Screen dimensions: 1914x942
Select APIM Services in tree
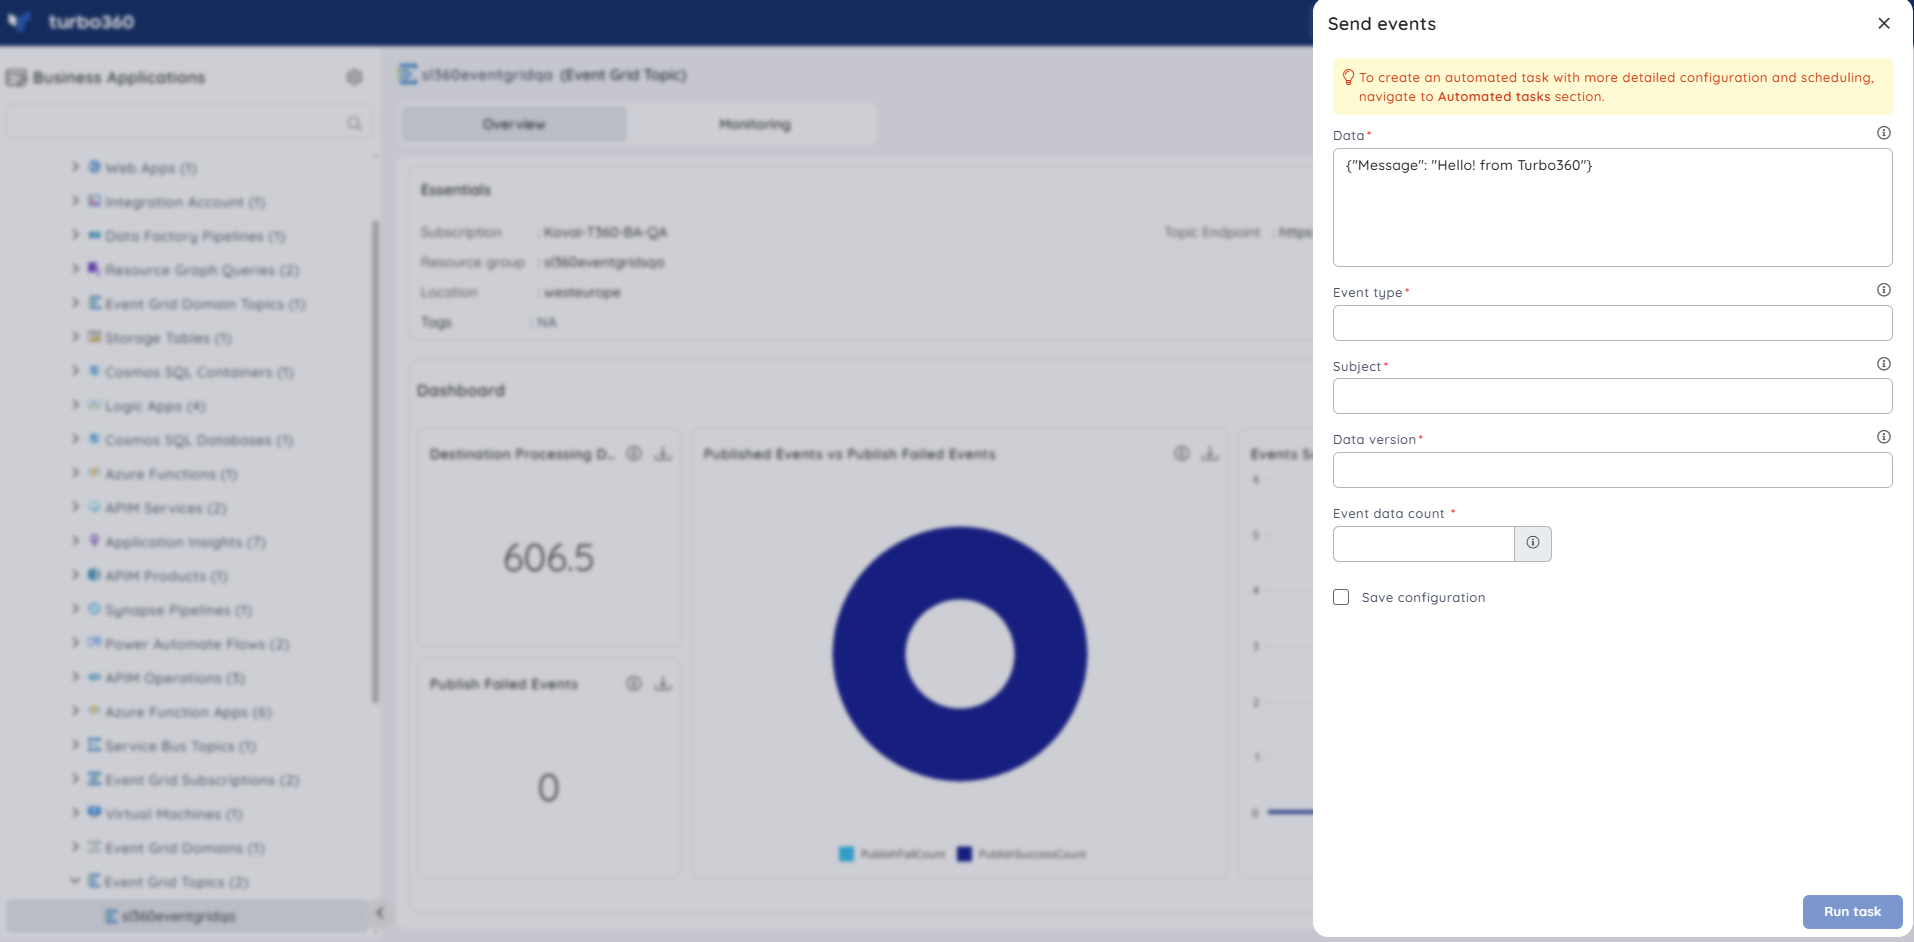pos(166,508)
